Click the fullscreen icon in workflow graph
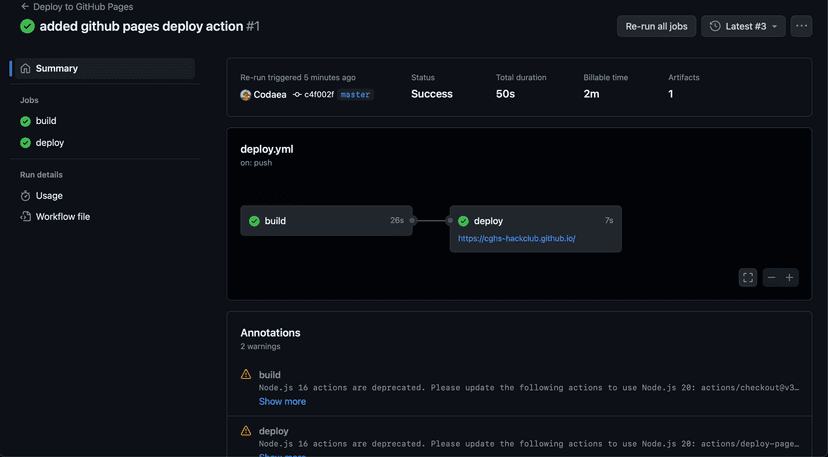Image resolution: width=828 pixels, height=457 pixels. click(x=748, y=278)
